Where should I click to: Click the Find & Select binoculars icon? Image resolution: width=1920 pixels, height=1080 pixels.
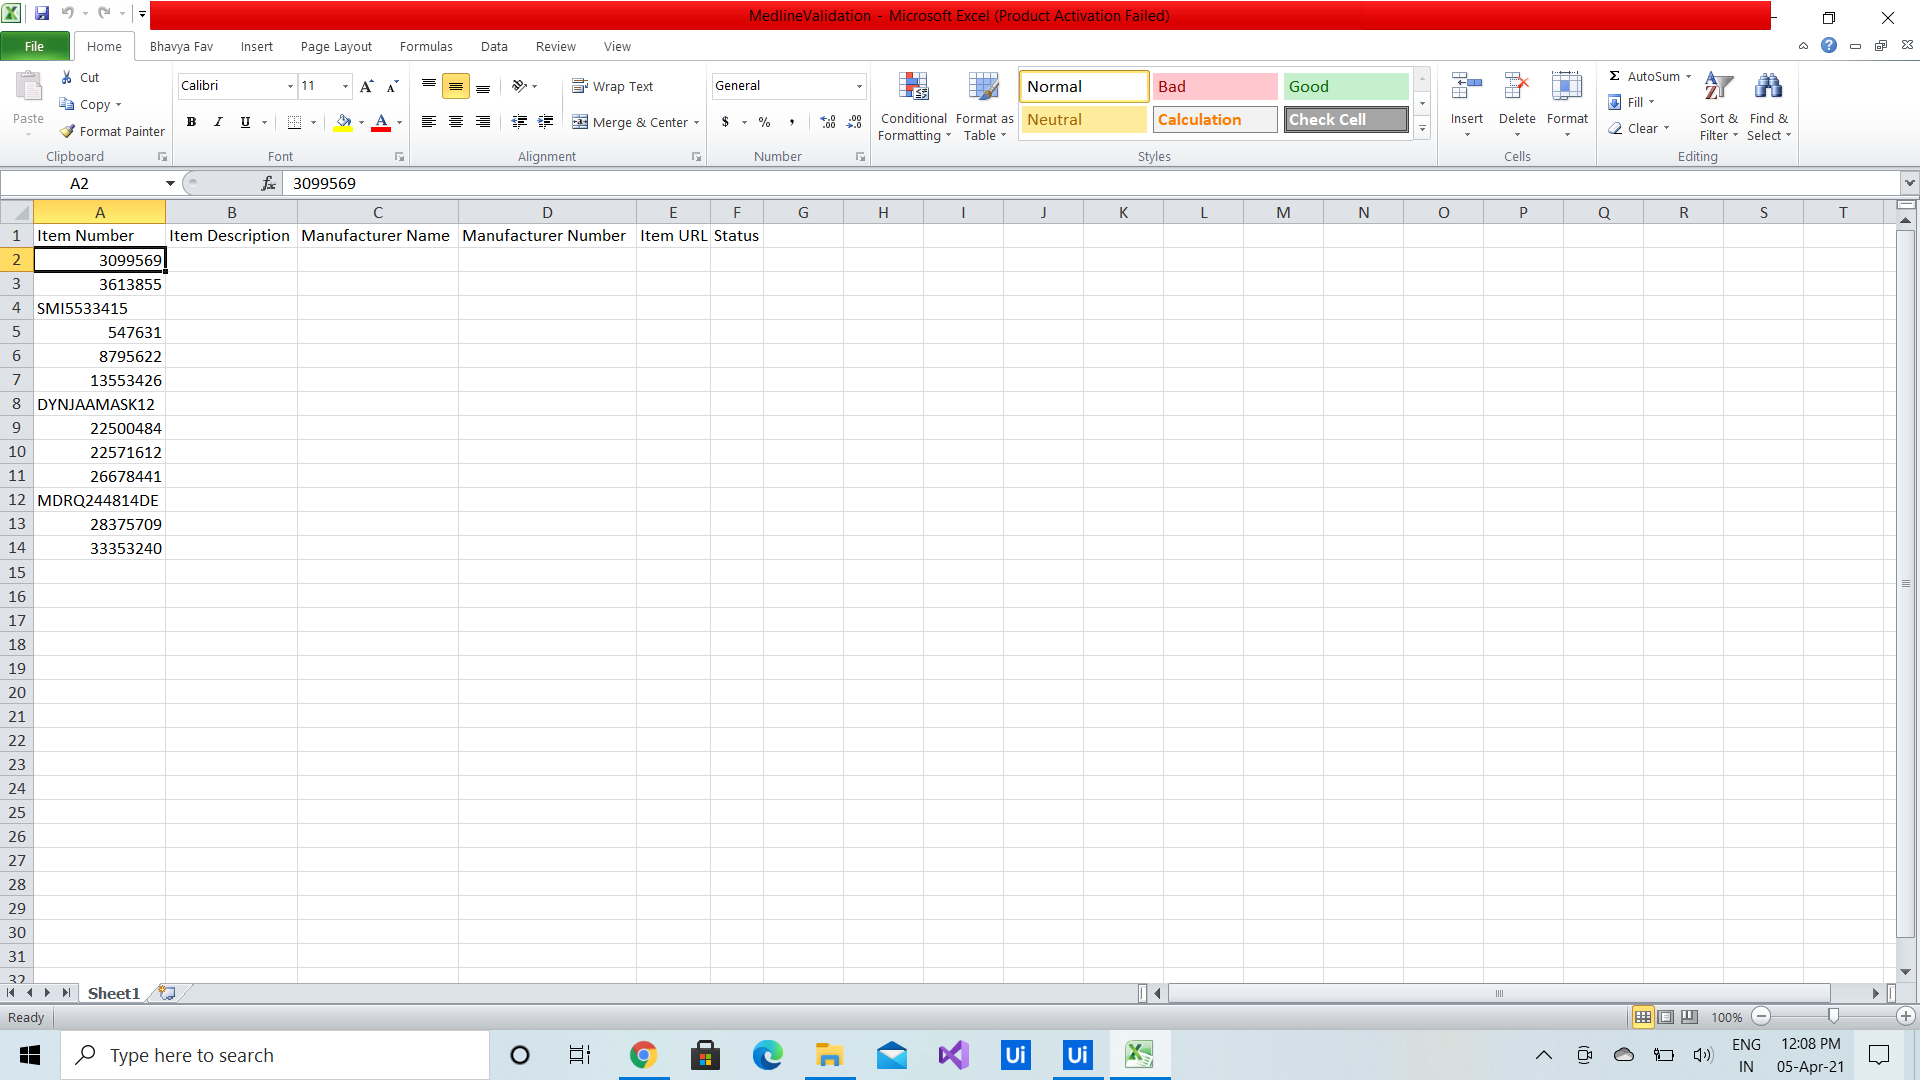(1768, 88)
